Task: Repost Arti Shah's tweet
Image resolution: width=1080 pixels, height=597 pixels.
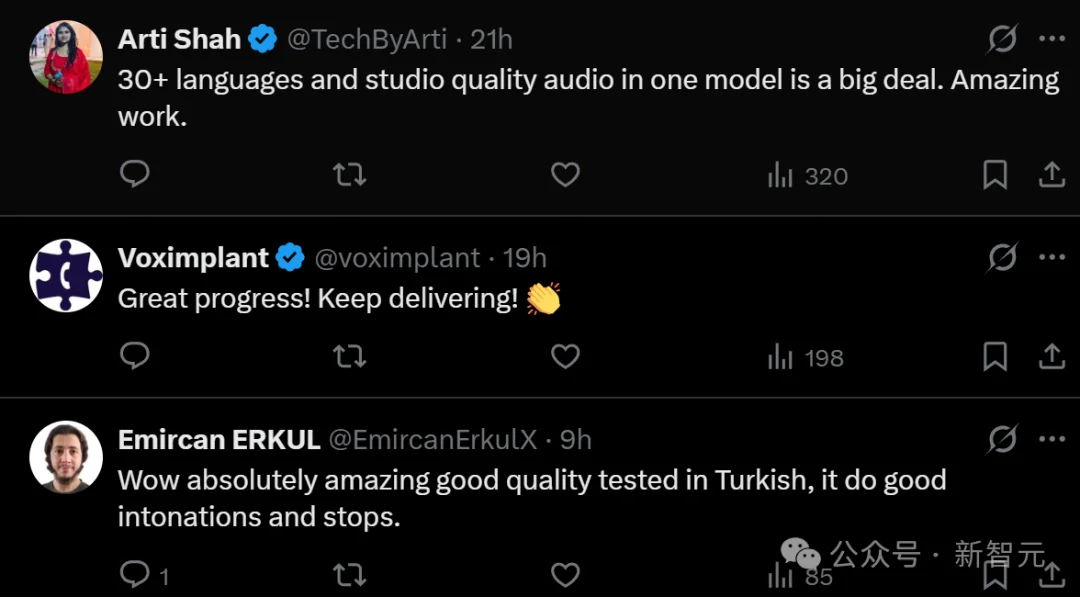Action: point(349,175)
